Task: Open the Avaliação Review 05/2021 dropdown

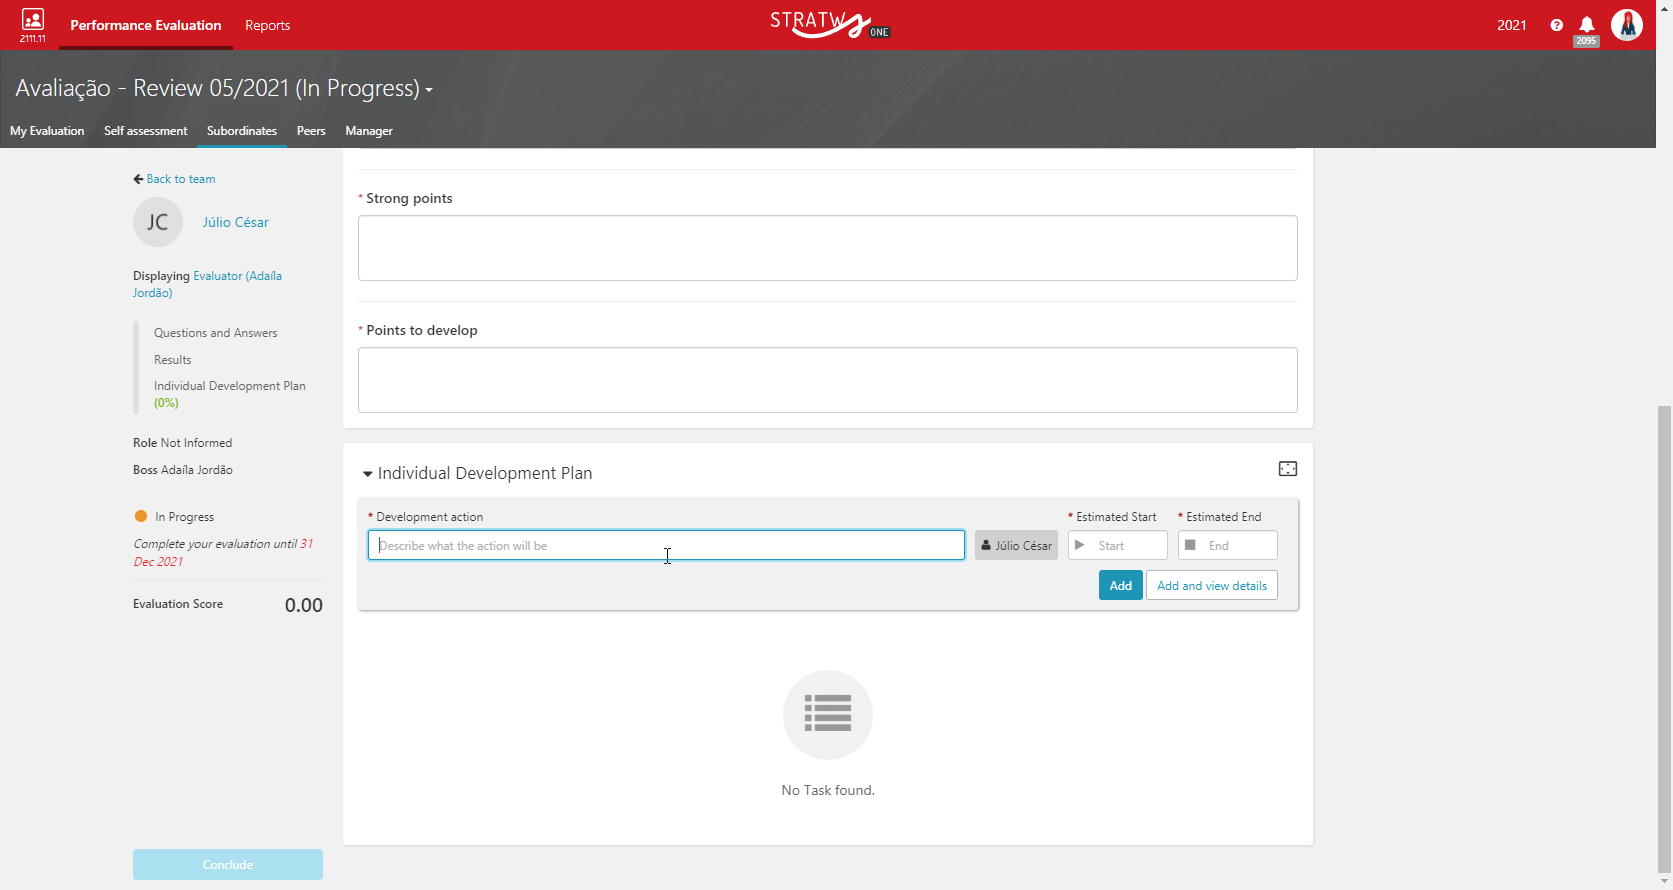Action: [x=224, y=88]
